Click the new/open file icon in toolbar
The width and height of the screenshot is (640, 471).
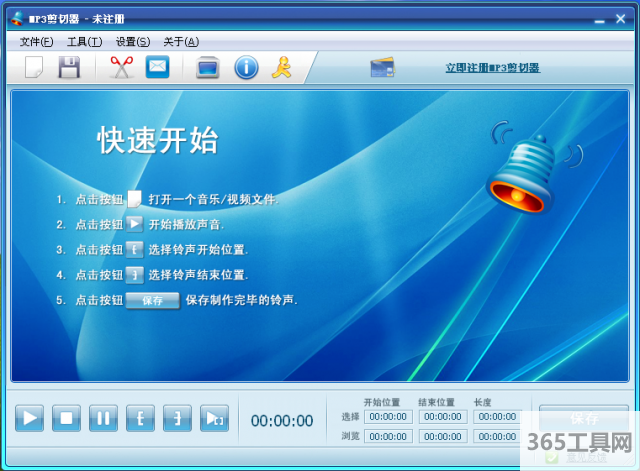tap(34, 68)
